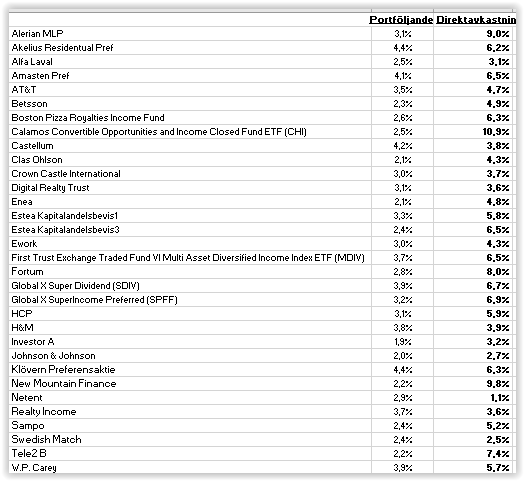
Task: Select the 10,9% yield cell
Action: [x=475, y=132]
